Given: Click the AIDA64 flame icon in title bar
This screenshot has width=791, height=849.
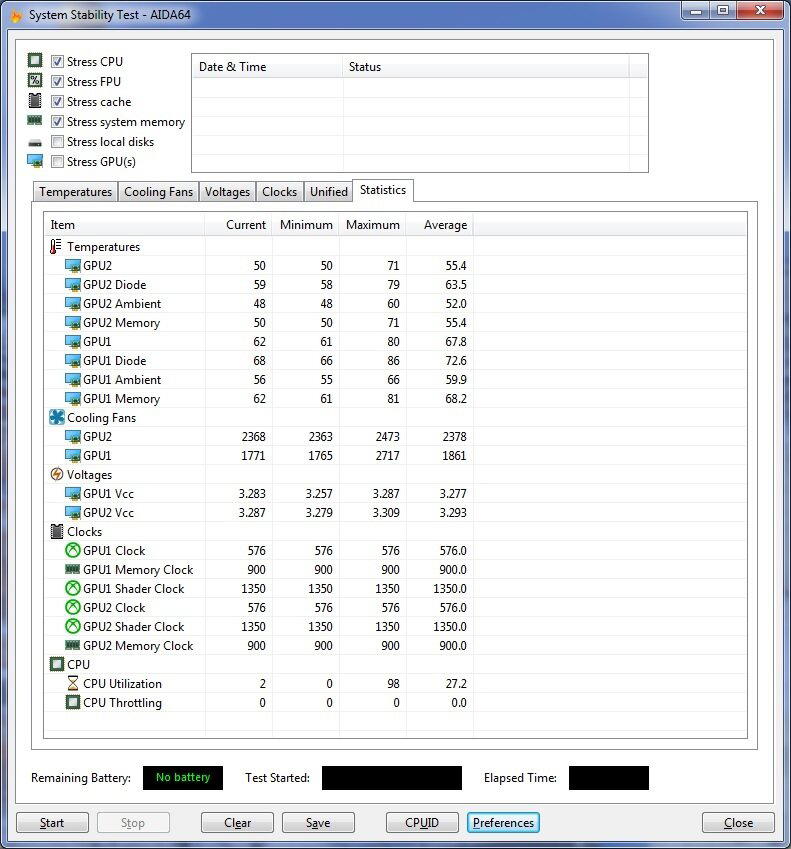Looking at the screenshot, I should [x=16, y=15].
